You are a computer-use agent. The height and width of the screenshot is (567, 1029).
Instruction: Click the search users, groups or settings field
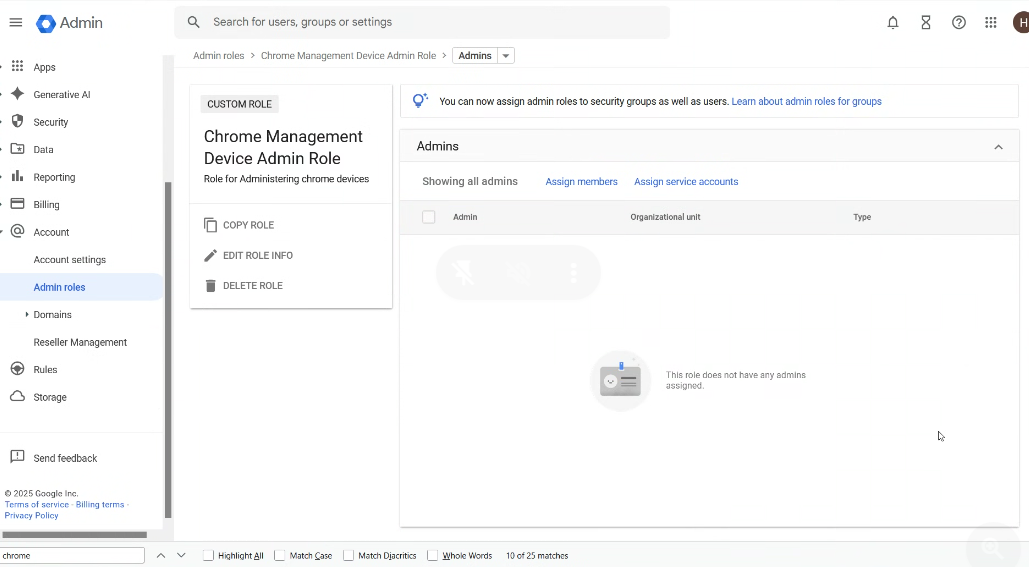430,22
